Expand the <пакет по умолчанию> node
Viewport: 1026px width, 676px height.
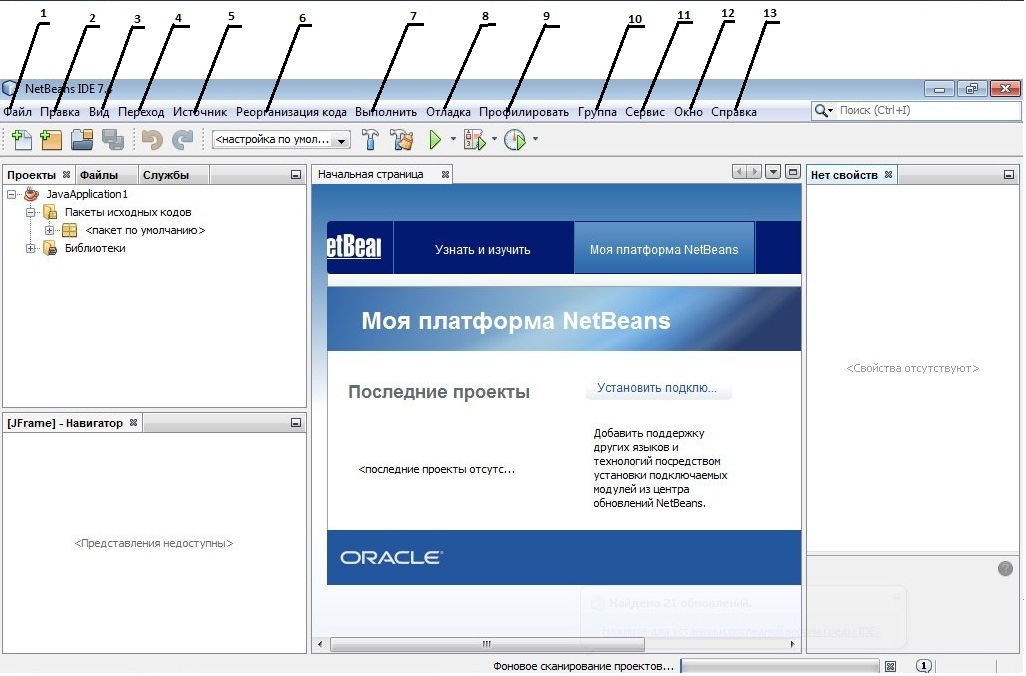(x=49, y=230)
